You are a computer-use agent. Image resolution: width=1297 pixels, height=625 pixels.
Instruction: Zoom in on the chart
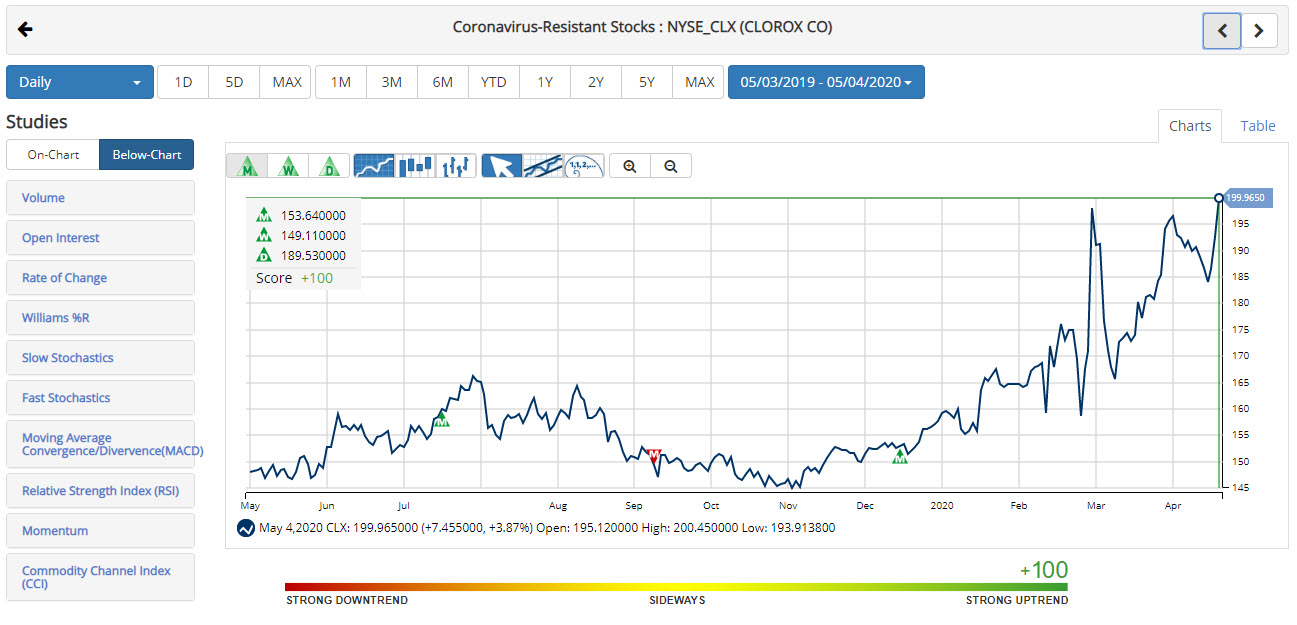coord(630,166)
